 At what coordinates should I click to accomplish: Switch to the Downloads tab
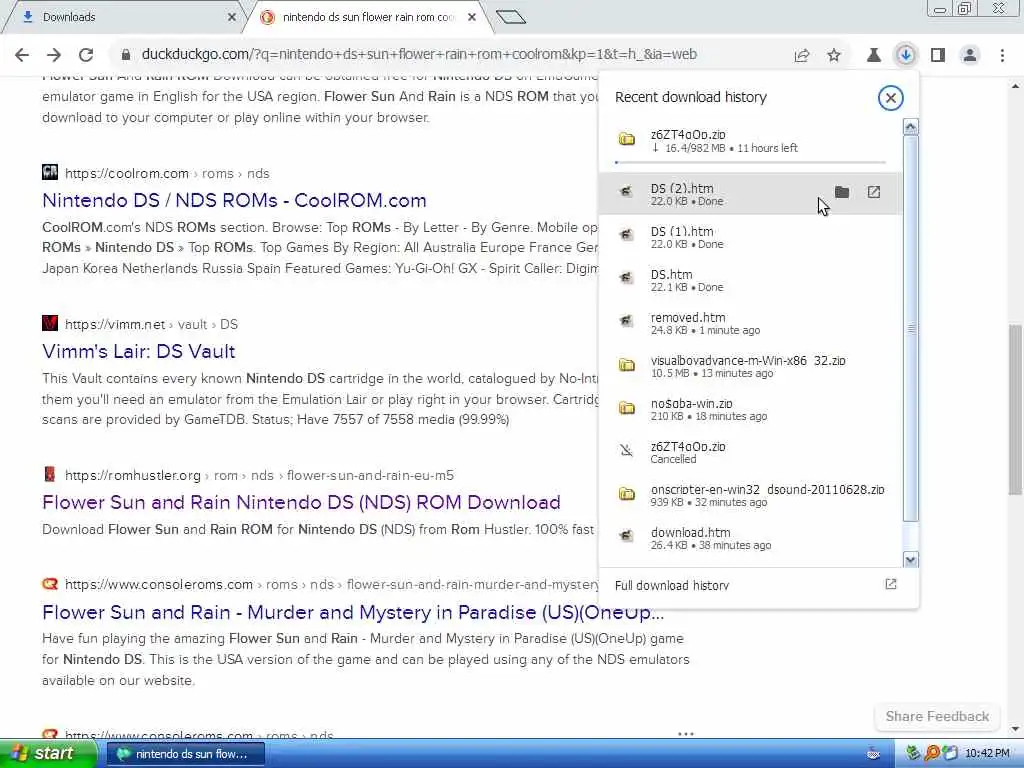pyautogui.click(x=124, y=17)
